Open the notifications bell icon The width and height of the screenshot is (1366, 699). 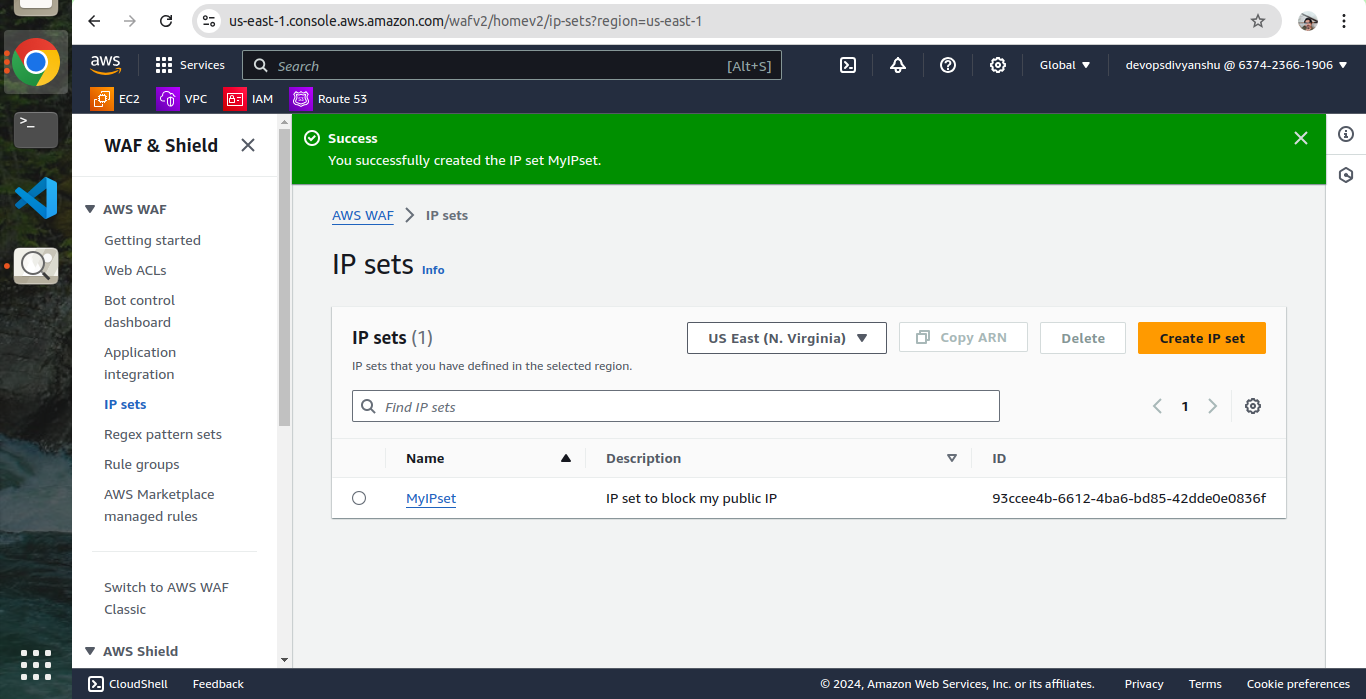[x=897, y=65]
